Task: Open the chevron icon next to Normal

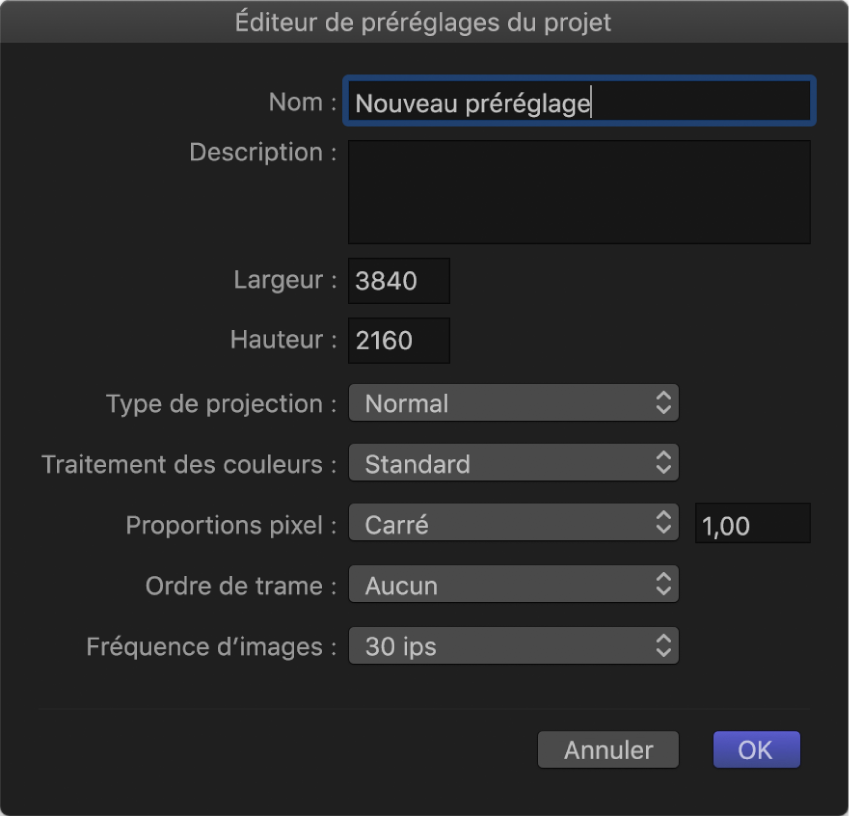Action: pos(664,403)
